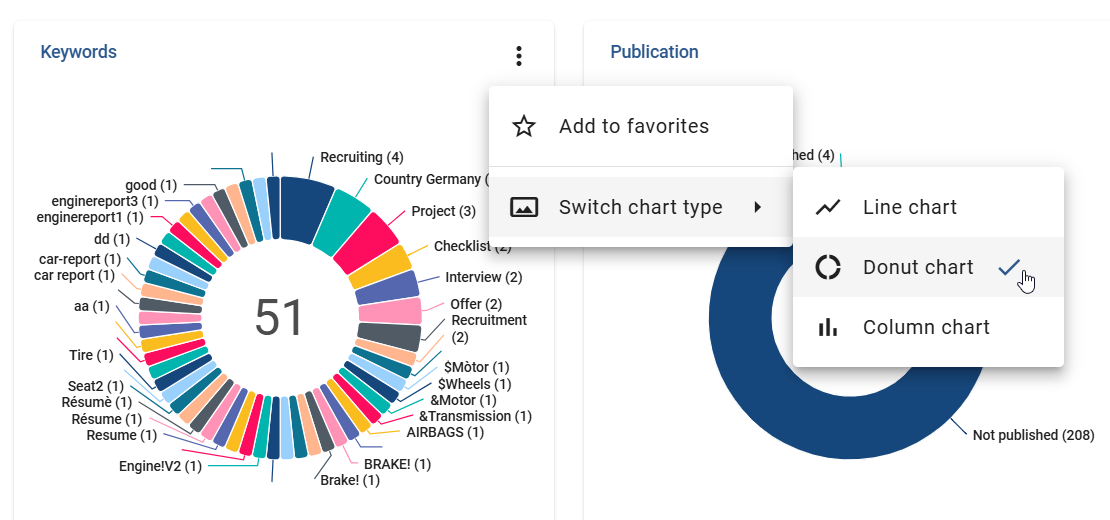This screenshot has height=520, width=1110.
Task: Click the donut chart ring icon
Action: 828,267
